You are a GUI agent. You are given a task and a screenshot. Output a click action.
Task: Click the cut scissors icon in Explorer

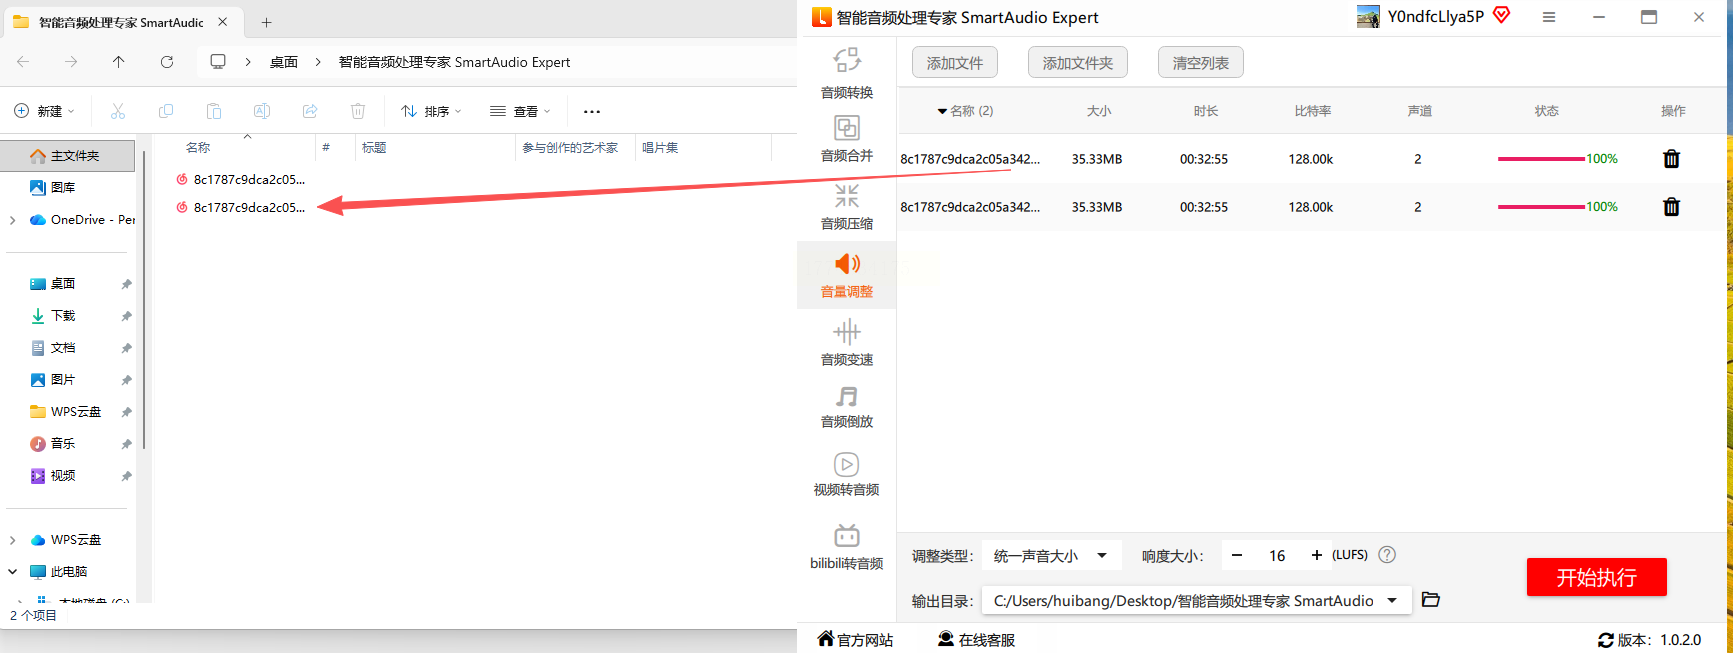[x=118, y=111]
